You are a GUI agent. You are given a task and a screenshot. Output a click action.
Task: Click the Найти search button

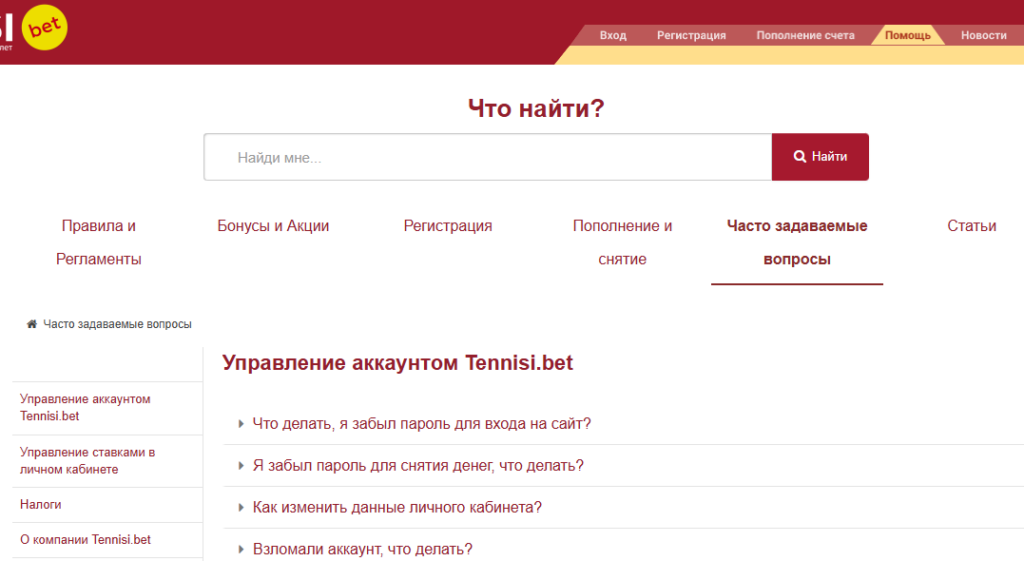820,157
